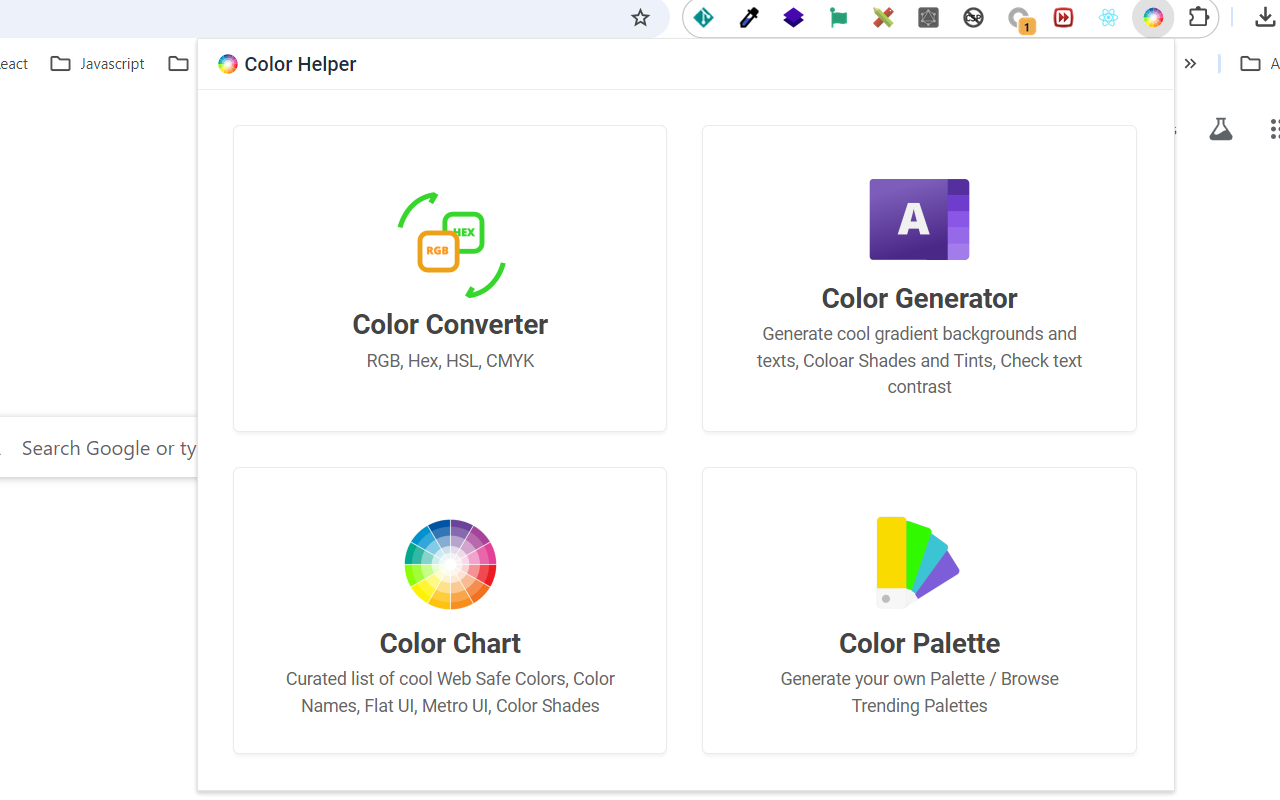The height and width of the screenshot is (800, 1280).
Task: Click the extension icon with badge count 1
Action: click(x=1018, y=17)
